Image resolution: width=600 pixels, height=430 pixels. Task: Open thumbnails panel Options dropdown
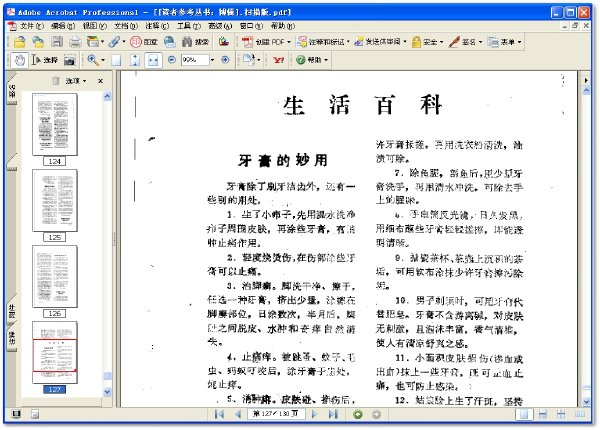click(75, 81)
